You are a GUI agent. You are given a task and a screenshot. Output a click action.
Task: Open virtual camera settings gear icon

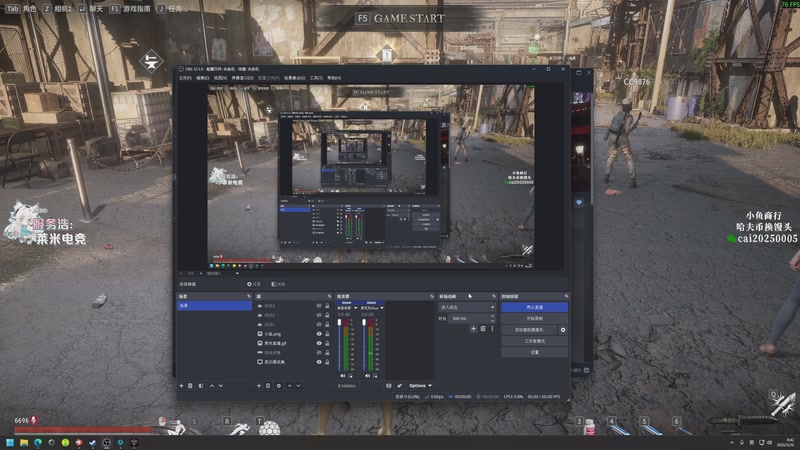[563, 330]
